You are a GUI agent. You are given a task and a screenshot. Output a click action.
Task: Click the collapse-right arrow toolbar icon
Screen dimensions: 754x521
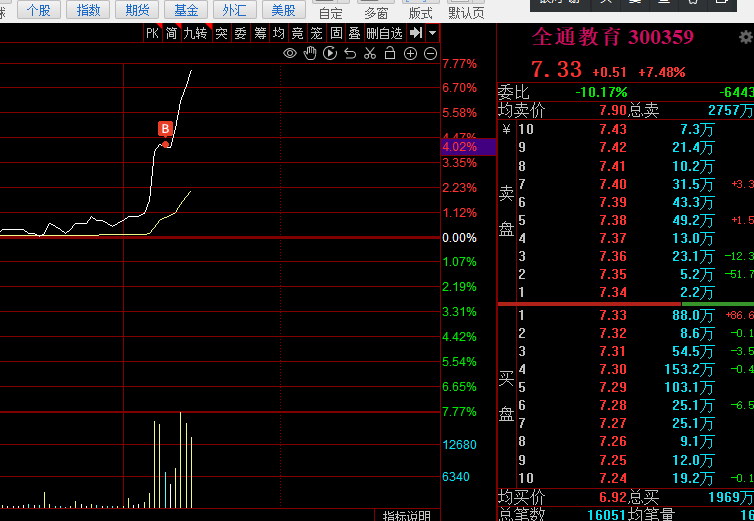tap(416, 33)
